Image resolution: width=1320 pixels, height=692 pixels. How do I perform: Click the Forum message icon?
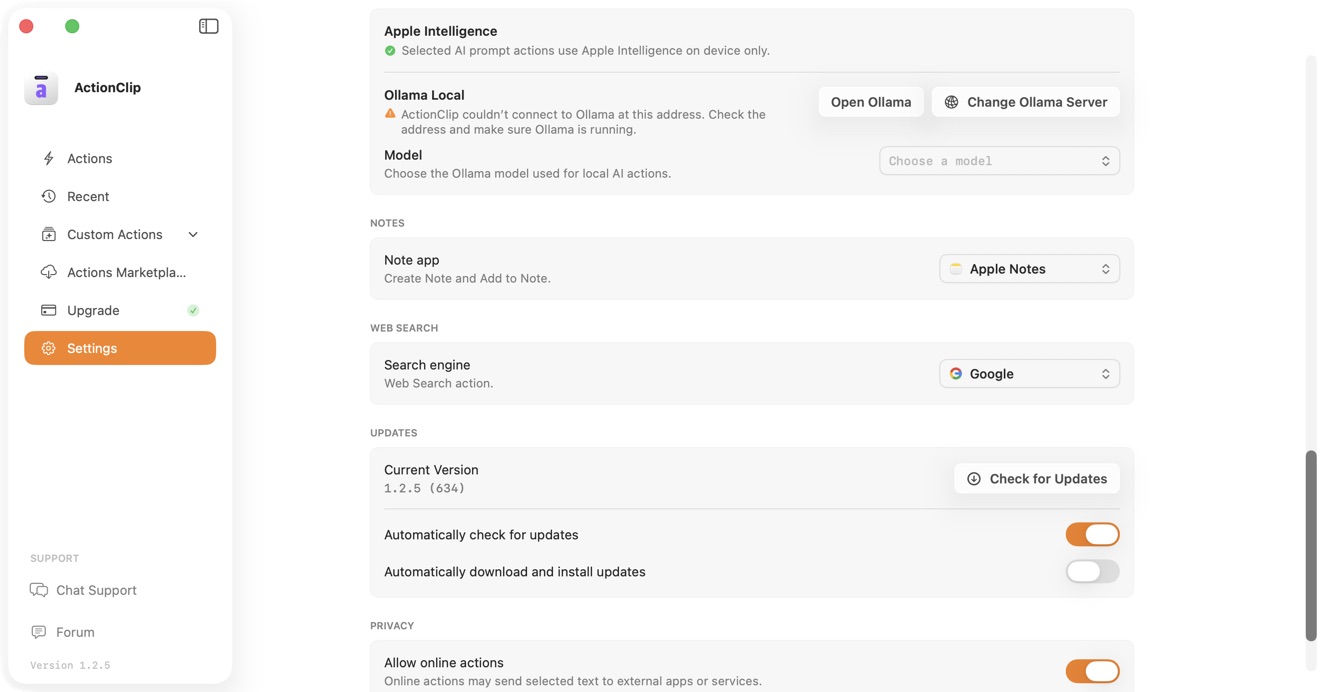(39, 632)
